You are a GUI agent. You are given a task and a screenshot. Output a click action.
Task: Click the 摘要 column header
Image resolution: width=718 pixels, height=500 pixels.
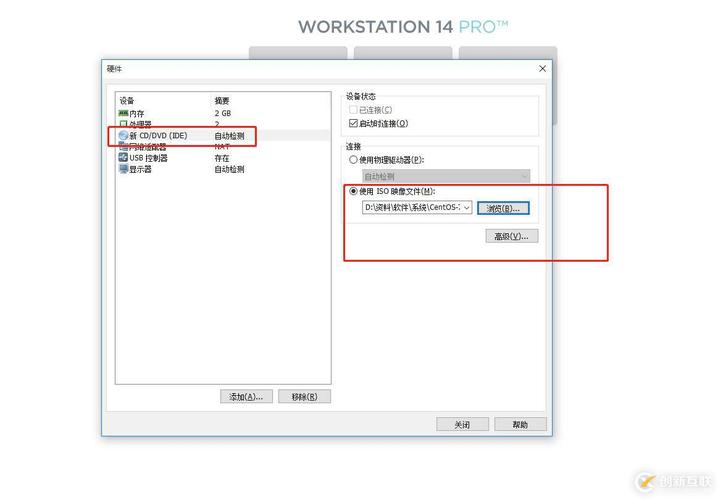(222, 100)
